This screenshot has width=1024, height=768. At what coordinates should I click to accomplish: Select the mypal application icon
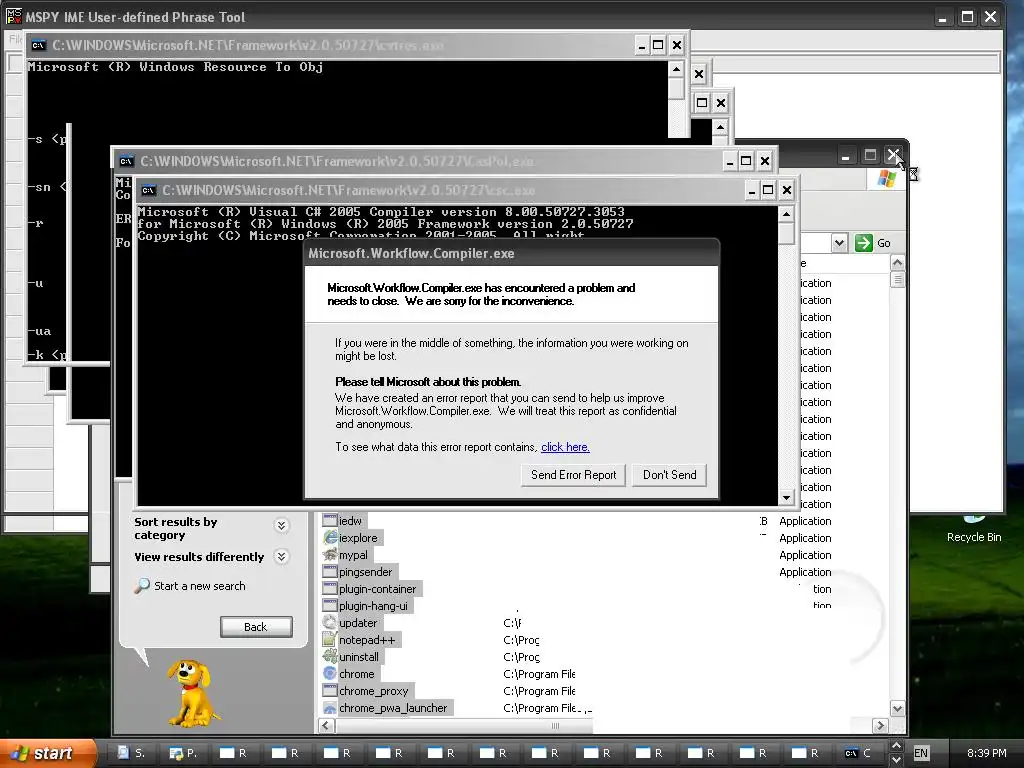[330, 554]
